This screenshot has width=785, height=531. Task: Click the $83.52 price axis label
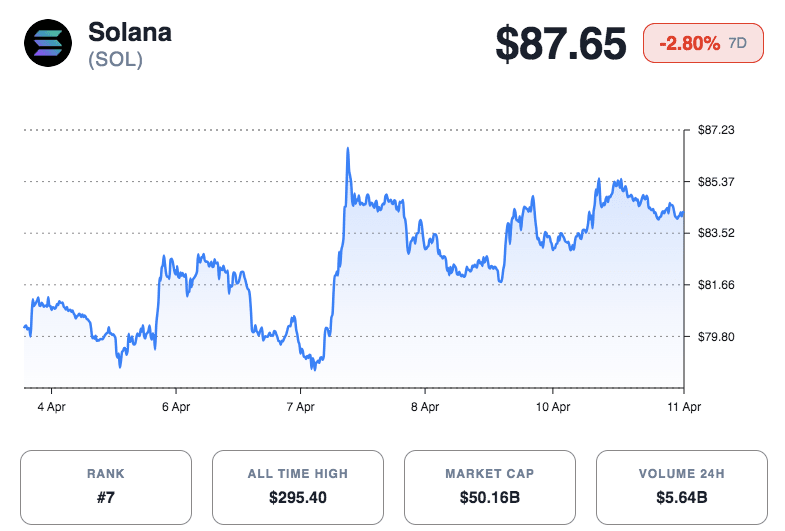click(x=716, y=233)
